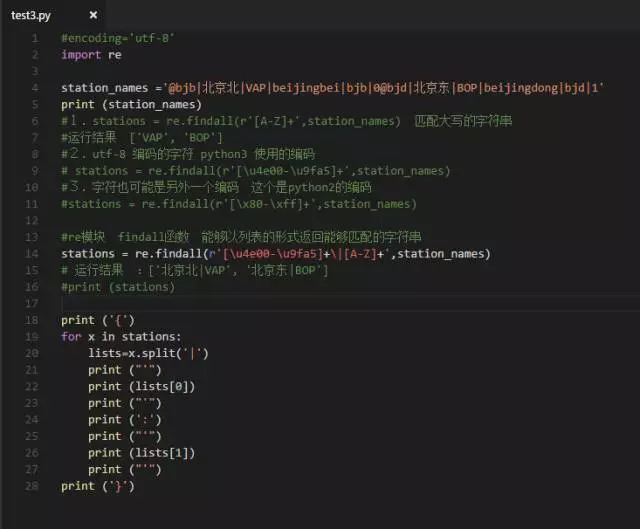This screenshot has height=529, width=640.
Task: Click line number 1 in gutter
Action: (x=35, y=38)
